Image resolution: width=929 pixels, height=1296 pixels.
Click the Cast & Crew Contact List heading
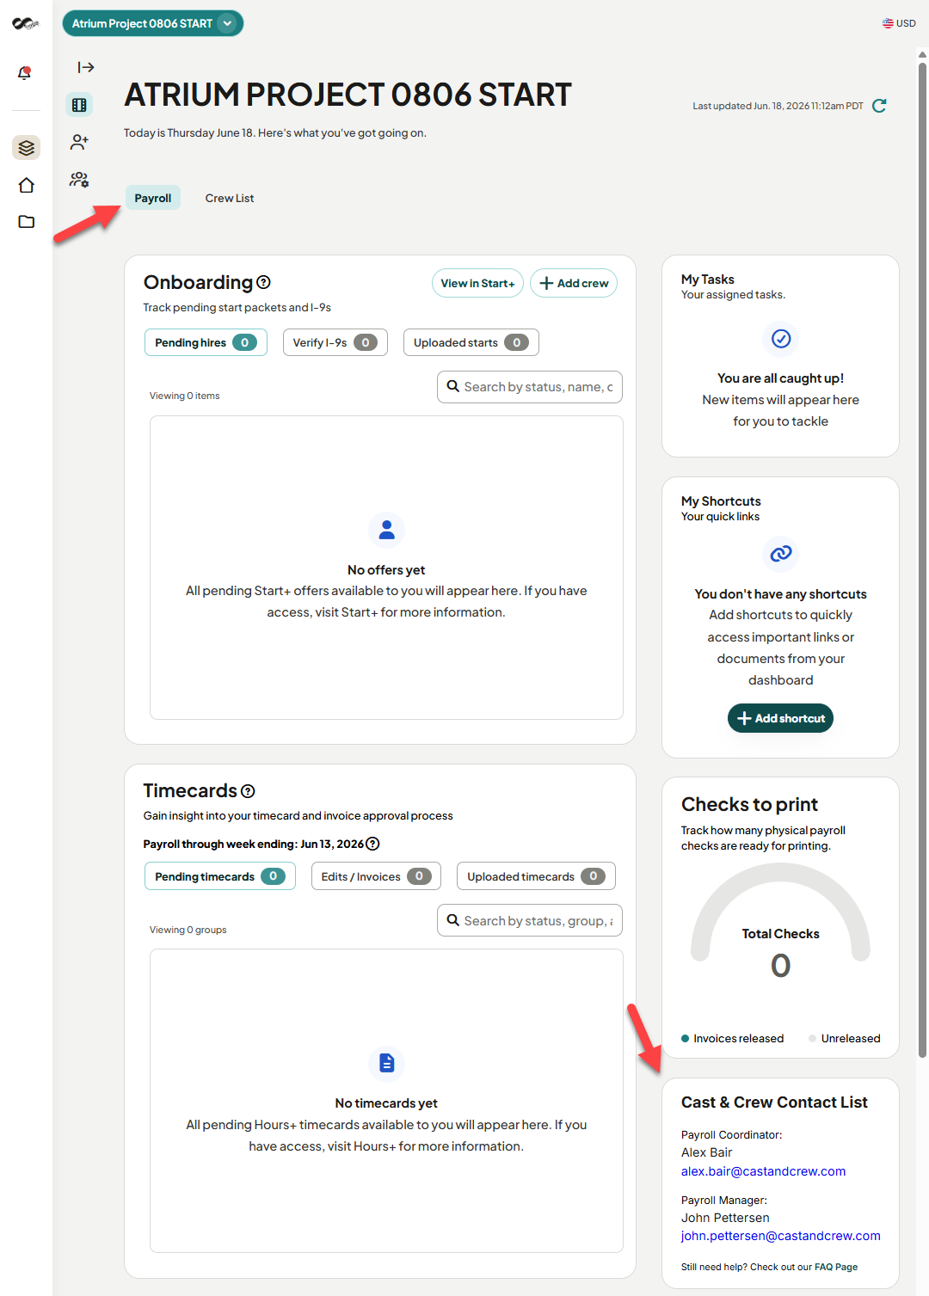774,1102
